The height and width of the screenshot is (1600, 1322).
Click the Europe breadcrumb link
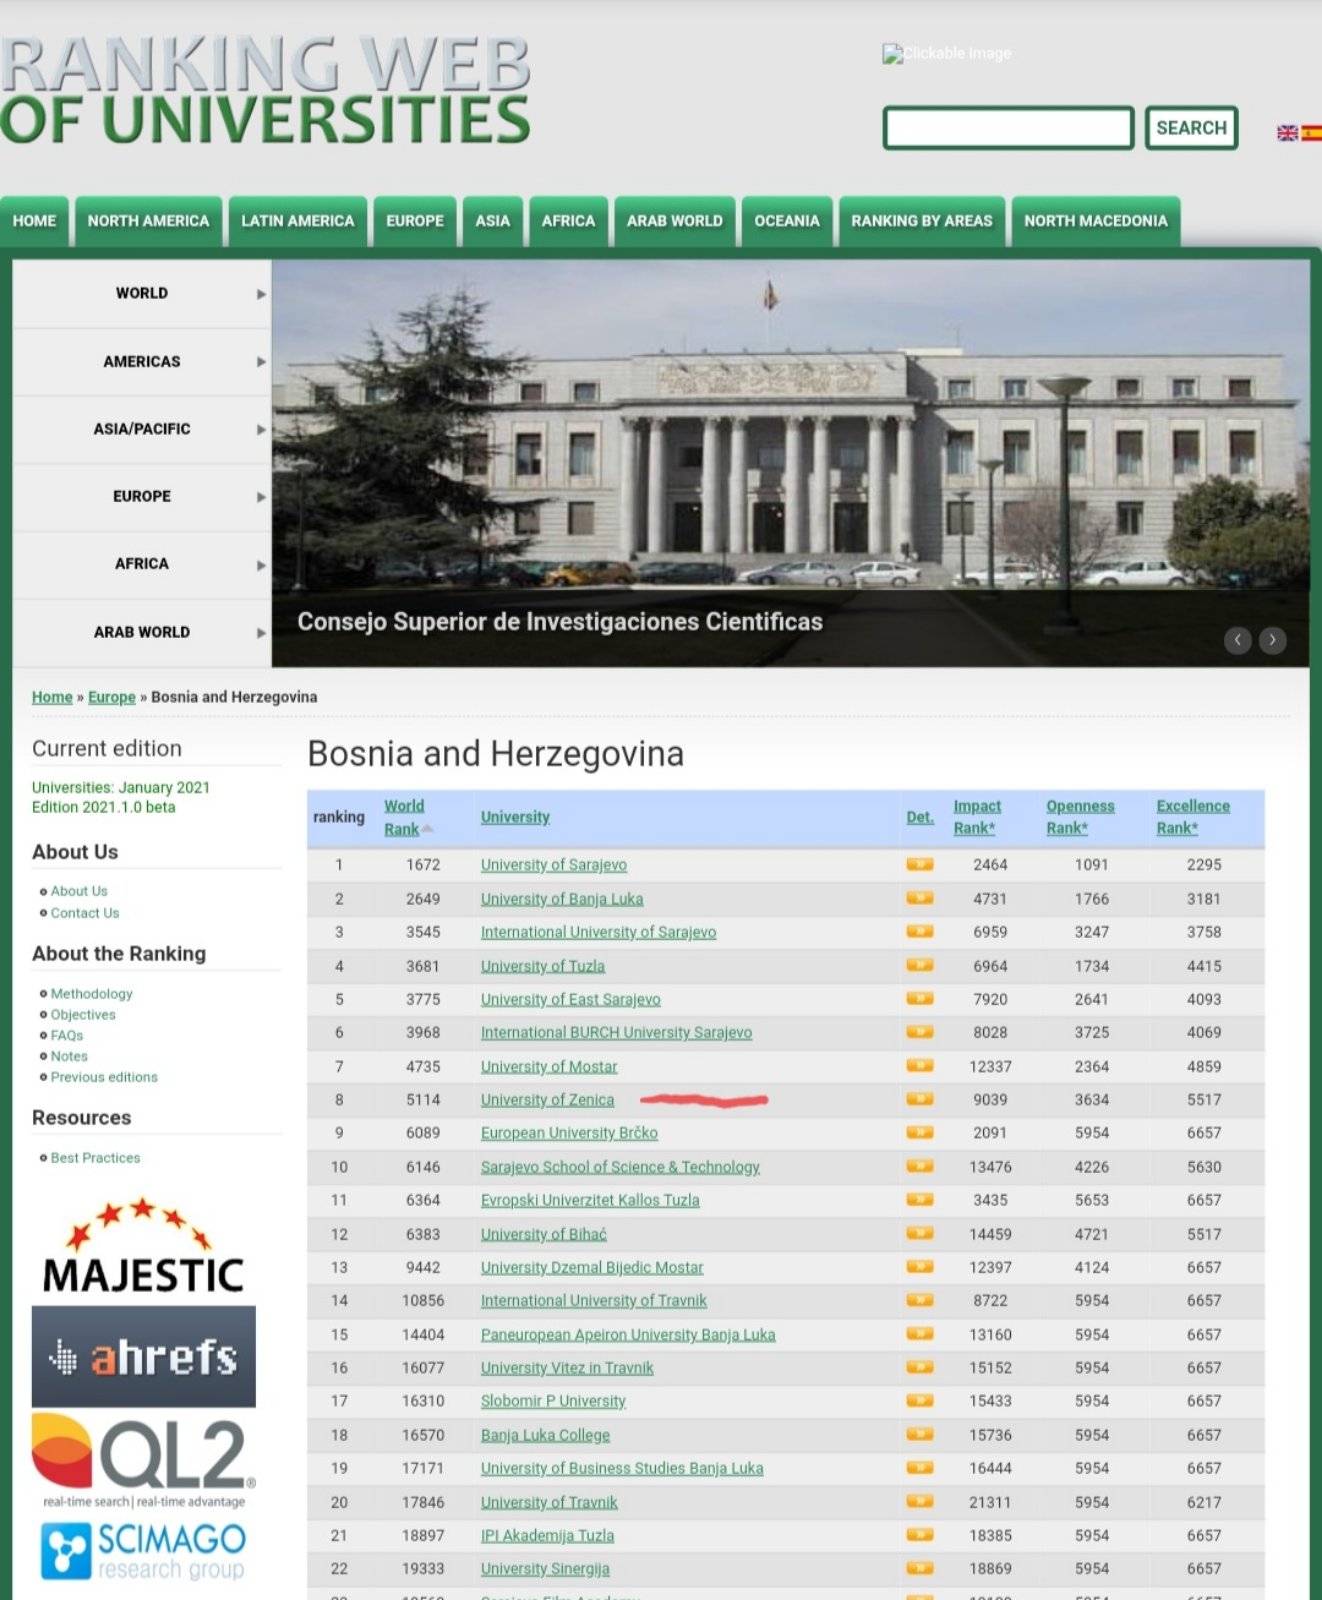(x=111, y=697)
